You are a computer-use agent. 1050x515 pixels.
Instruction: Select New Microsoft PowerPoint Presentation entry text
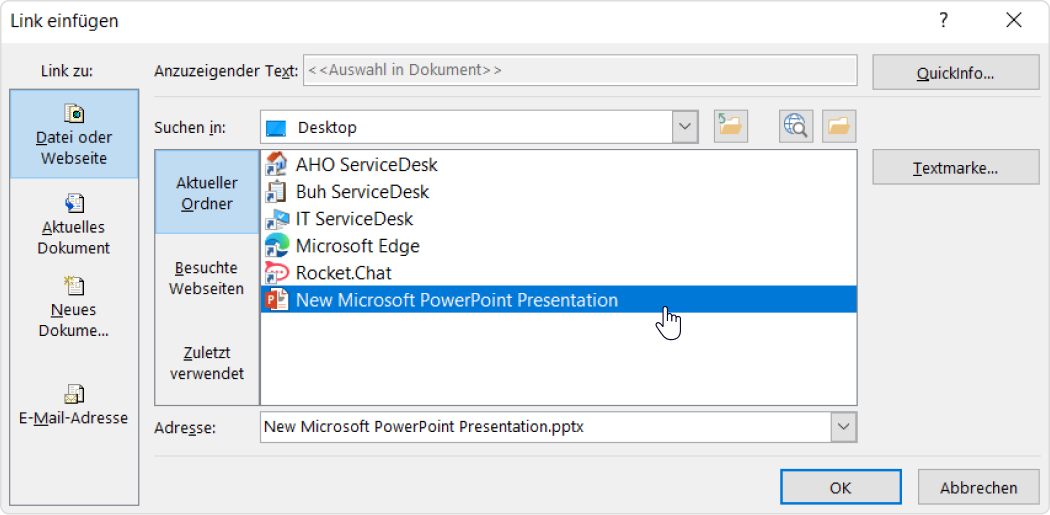click(x=457, y=300)
